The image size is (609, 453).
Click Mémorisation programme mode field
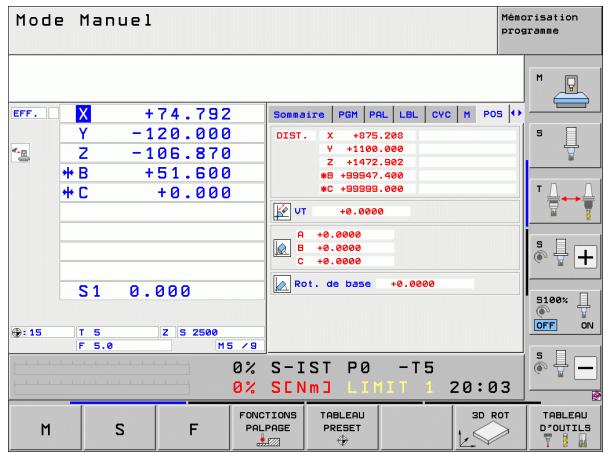pos(549,31)
